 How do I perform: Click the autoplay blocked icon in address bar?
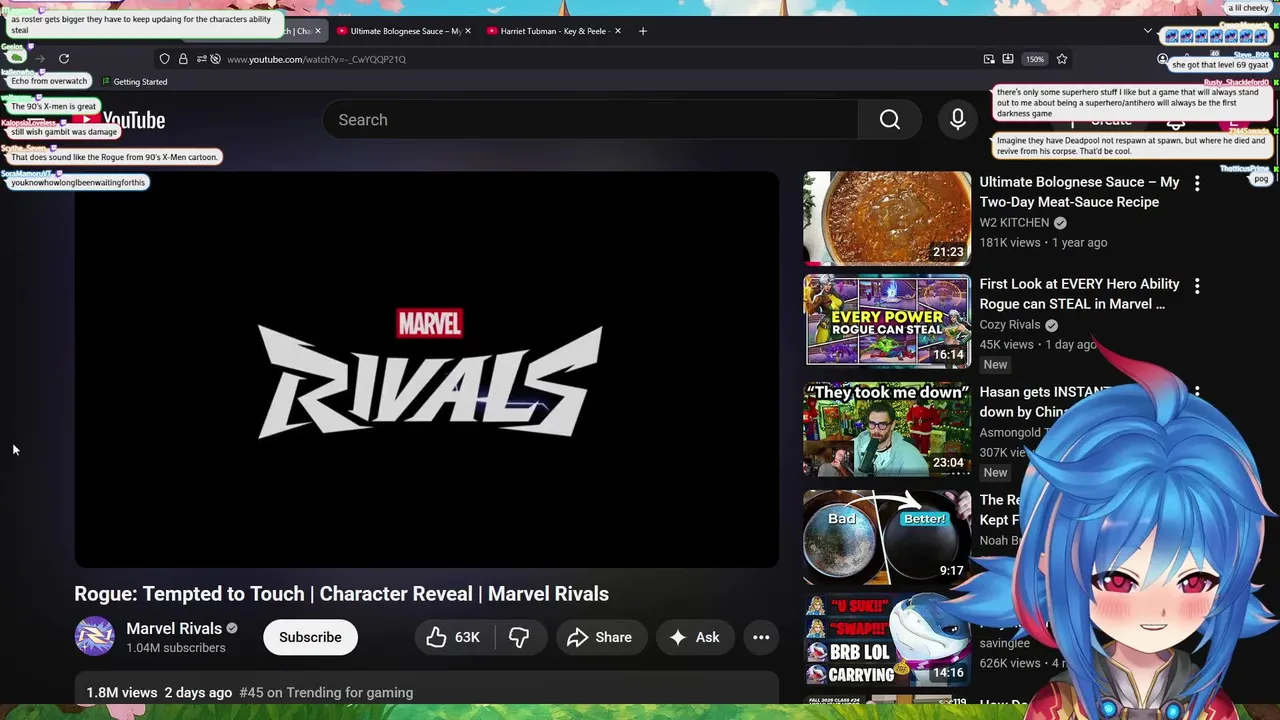(x=215, y=59)
